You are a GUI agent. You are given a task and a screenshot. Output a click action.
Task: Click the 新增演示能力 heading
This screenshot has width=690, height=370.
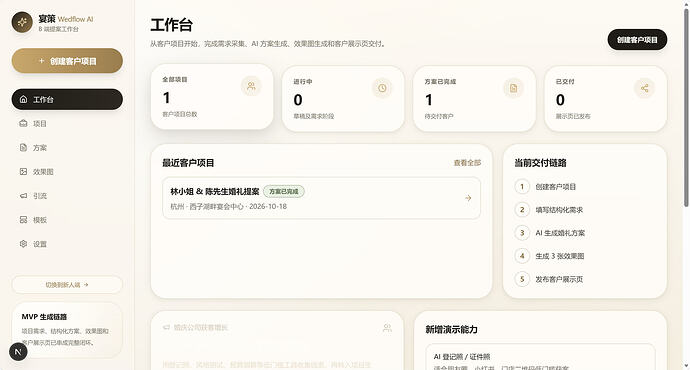pos(451,330)
